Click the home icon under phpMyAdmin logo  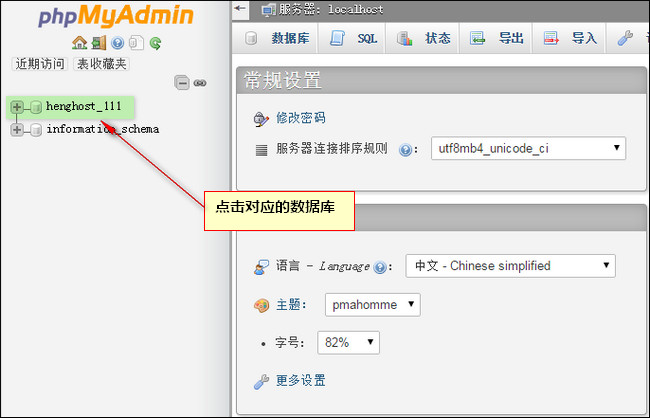click(x=79, y=43)
